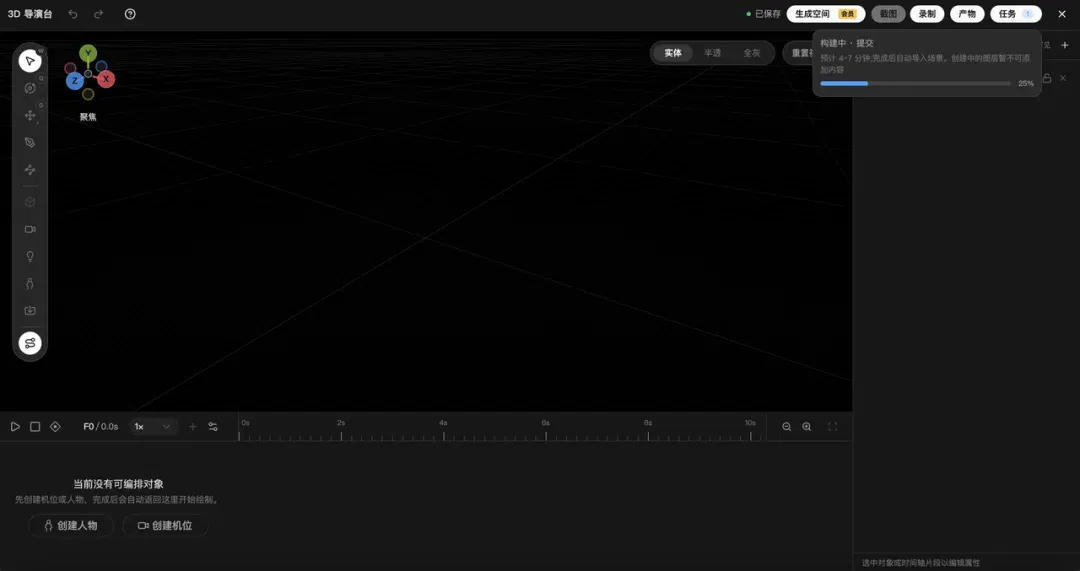1080x571 pixels.
Task: Click the 已保存 saved status indicator
Action: (763, 14)
